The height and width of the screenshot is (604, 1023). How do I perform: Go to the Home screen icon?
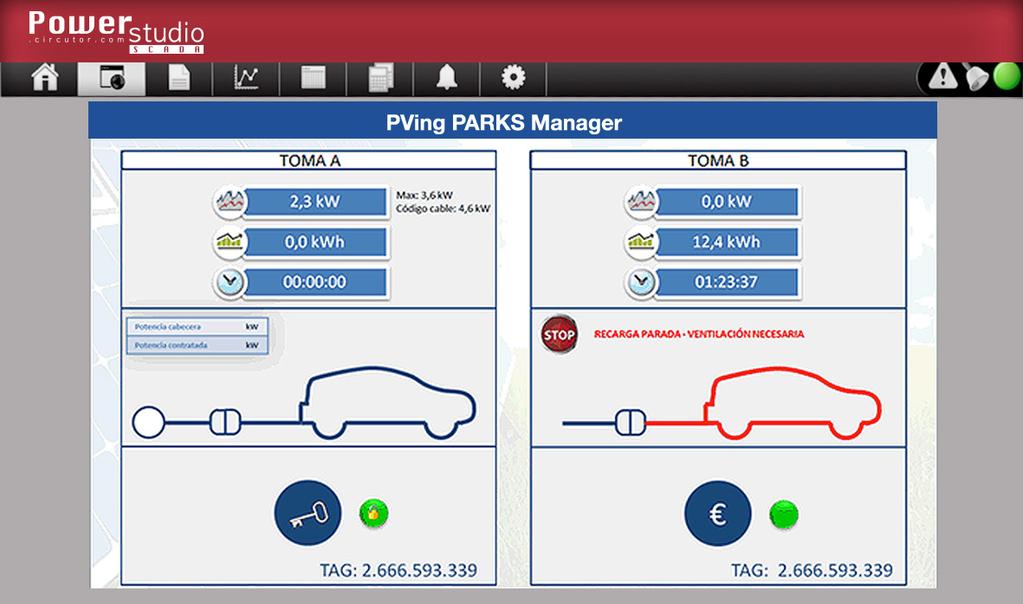(x=45, y=78)
